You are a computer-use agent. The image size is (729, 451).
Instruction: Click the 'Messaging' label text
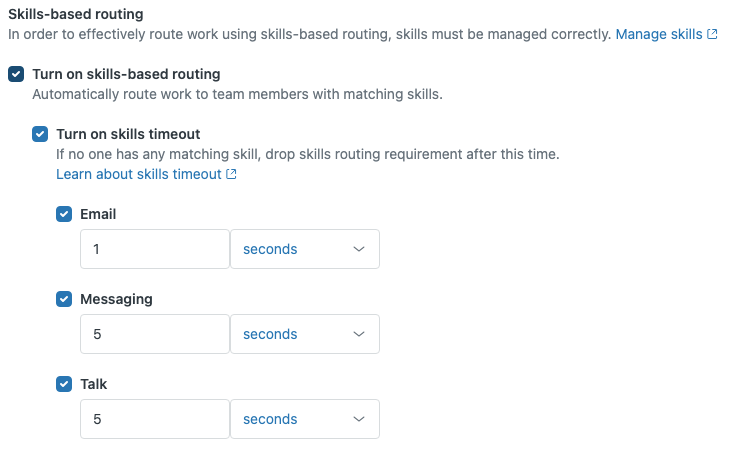[116, 299]
